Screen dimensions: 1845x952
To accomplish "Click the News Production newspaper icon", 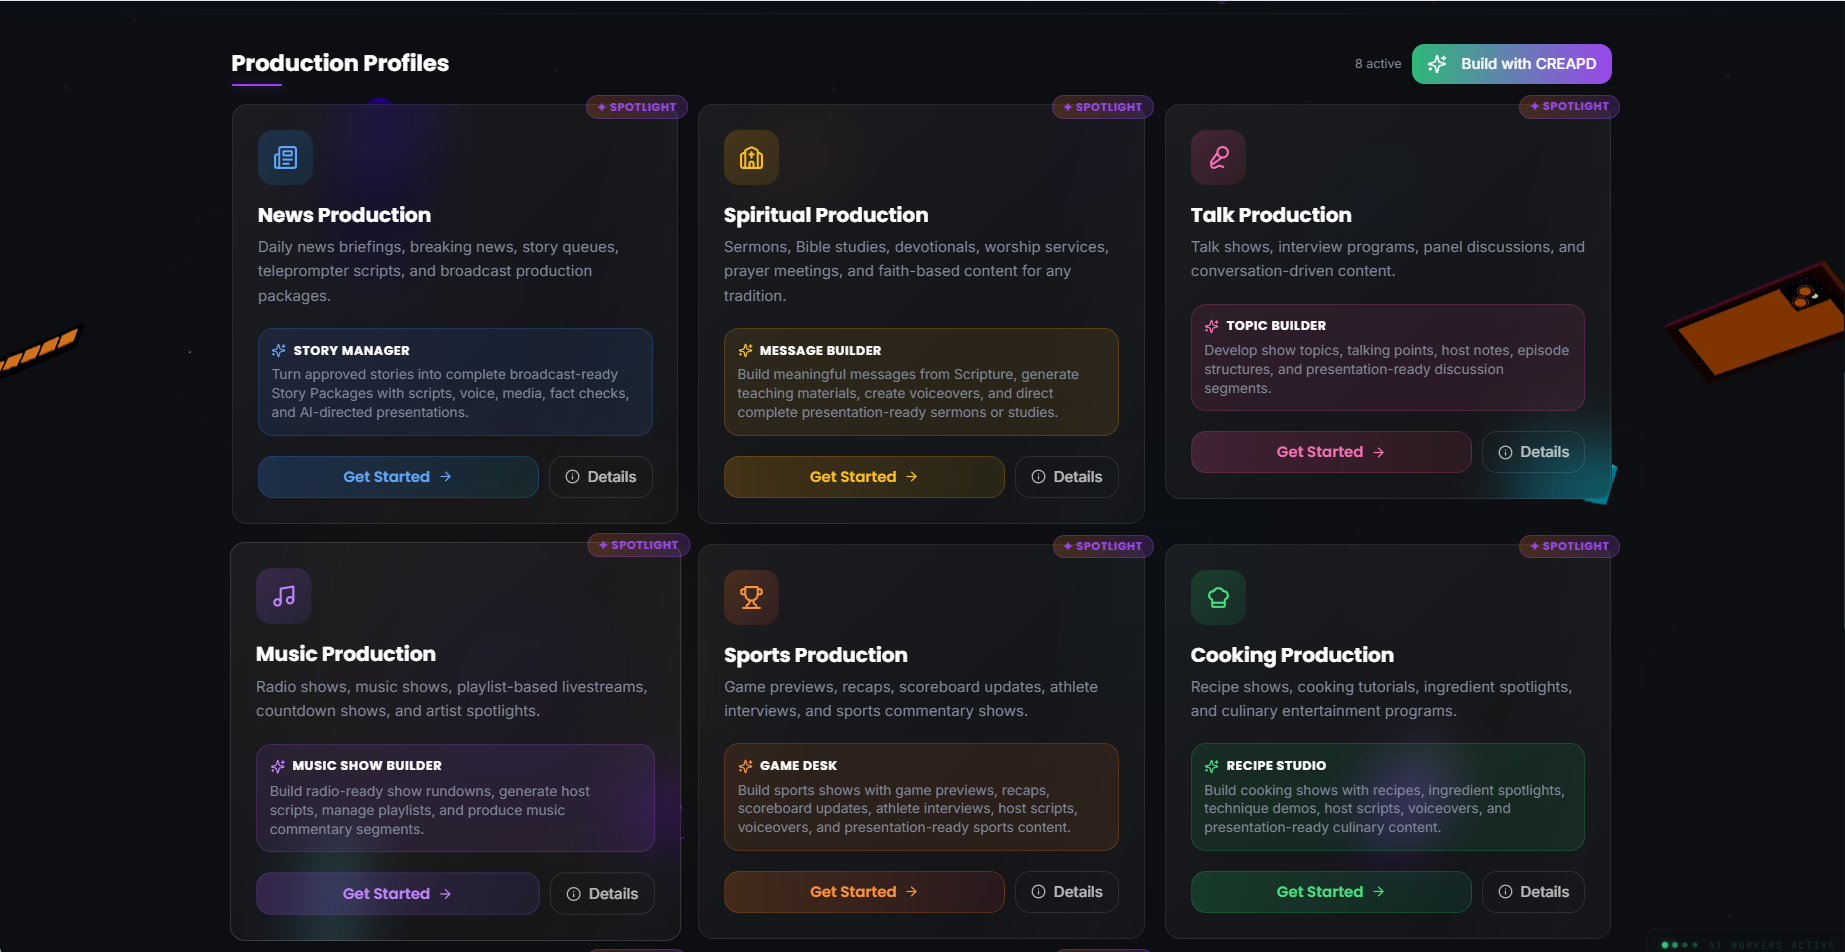I will [x=285, y=157].
